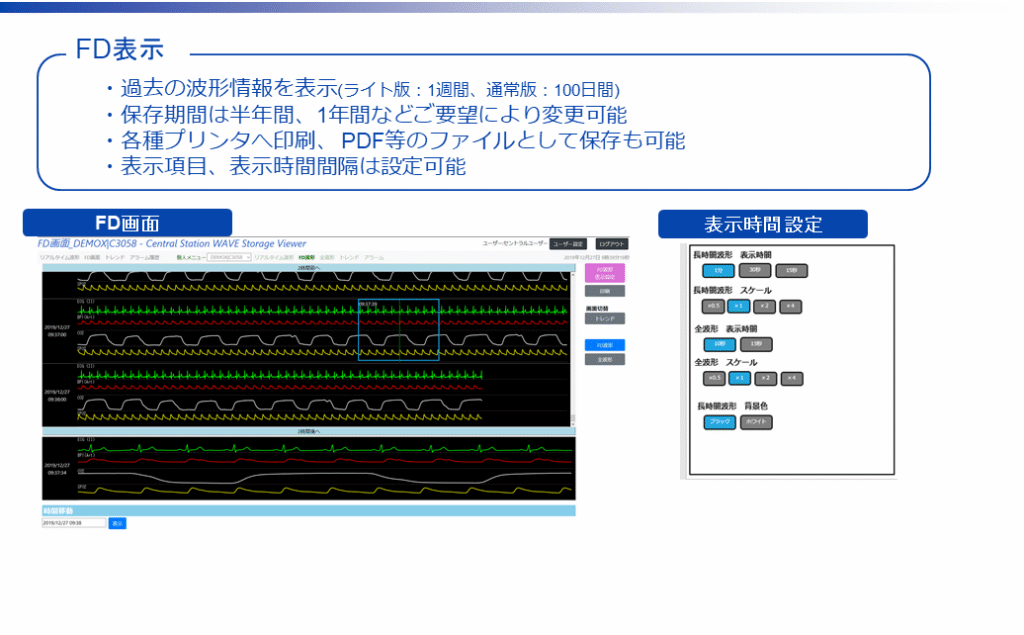This screenshot has width=1024, height=635.
Task: Switch waveform background color to ホワイト
Action: 756,422
